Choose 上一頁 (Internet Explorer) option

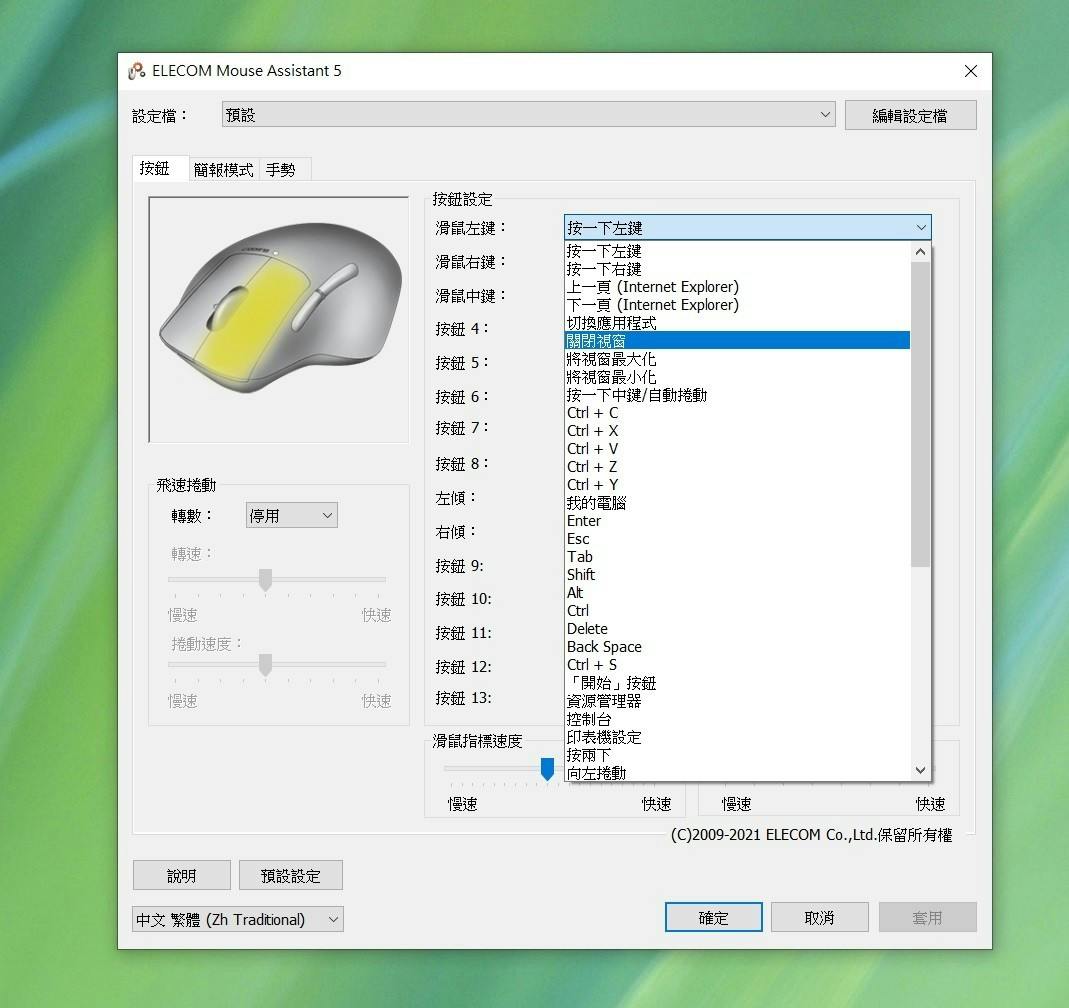(738, 287)
